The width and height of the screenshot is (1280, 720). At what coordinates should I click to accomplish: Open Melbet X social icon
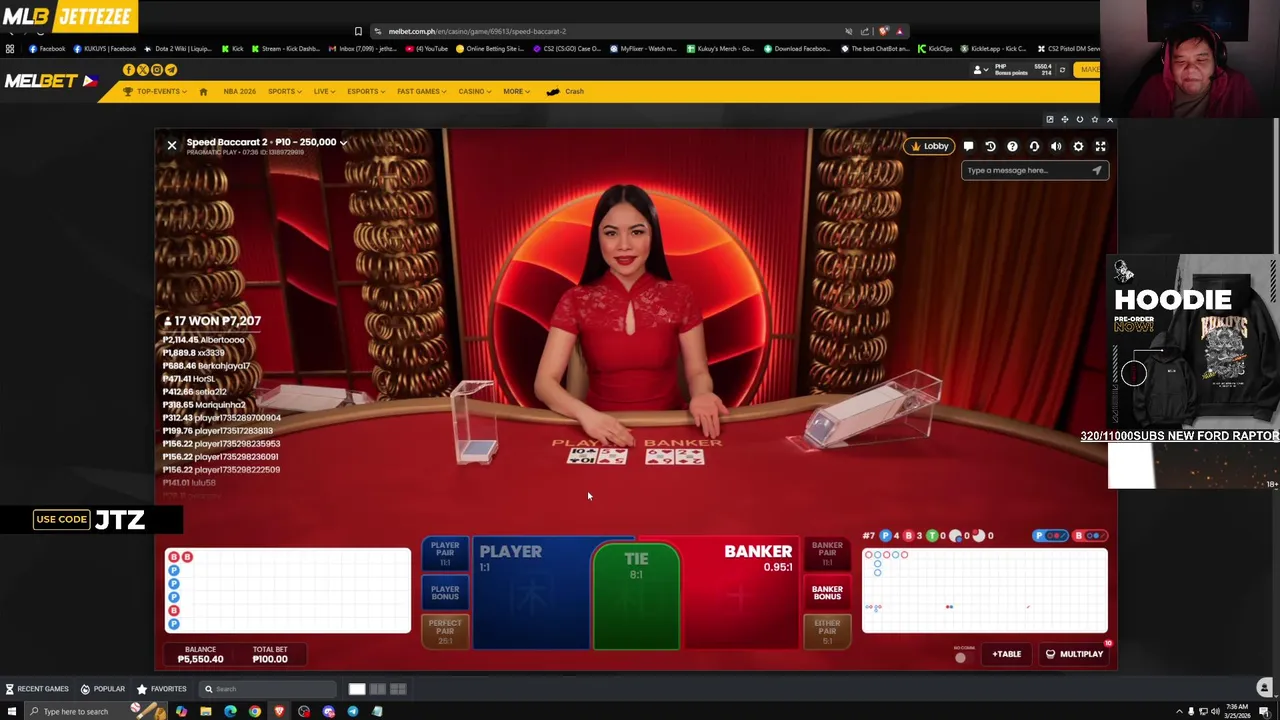point(143,70)
